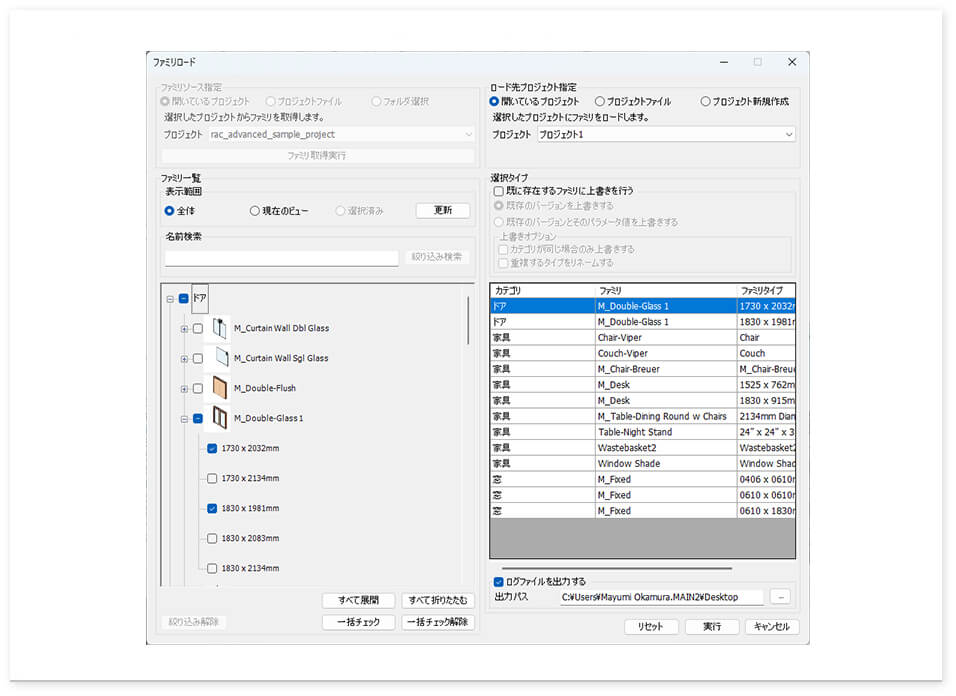Image resolution: width=956 pixels, height=696 pixels.
Task: Click the M_Curtain Wall Sgl Glass family icon
Action: point(218,358)
